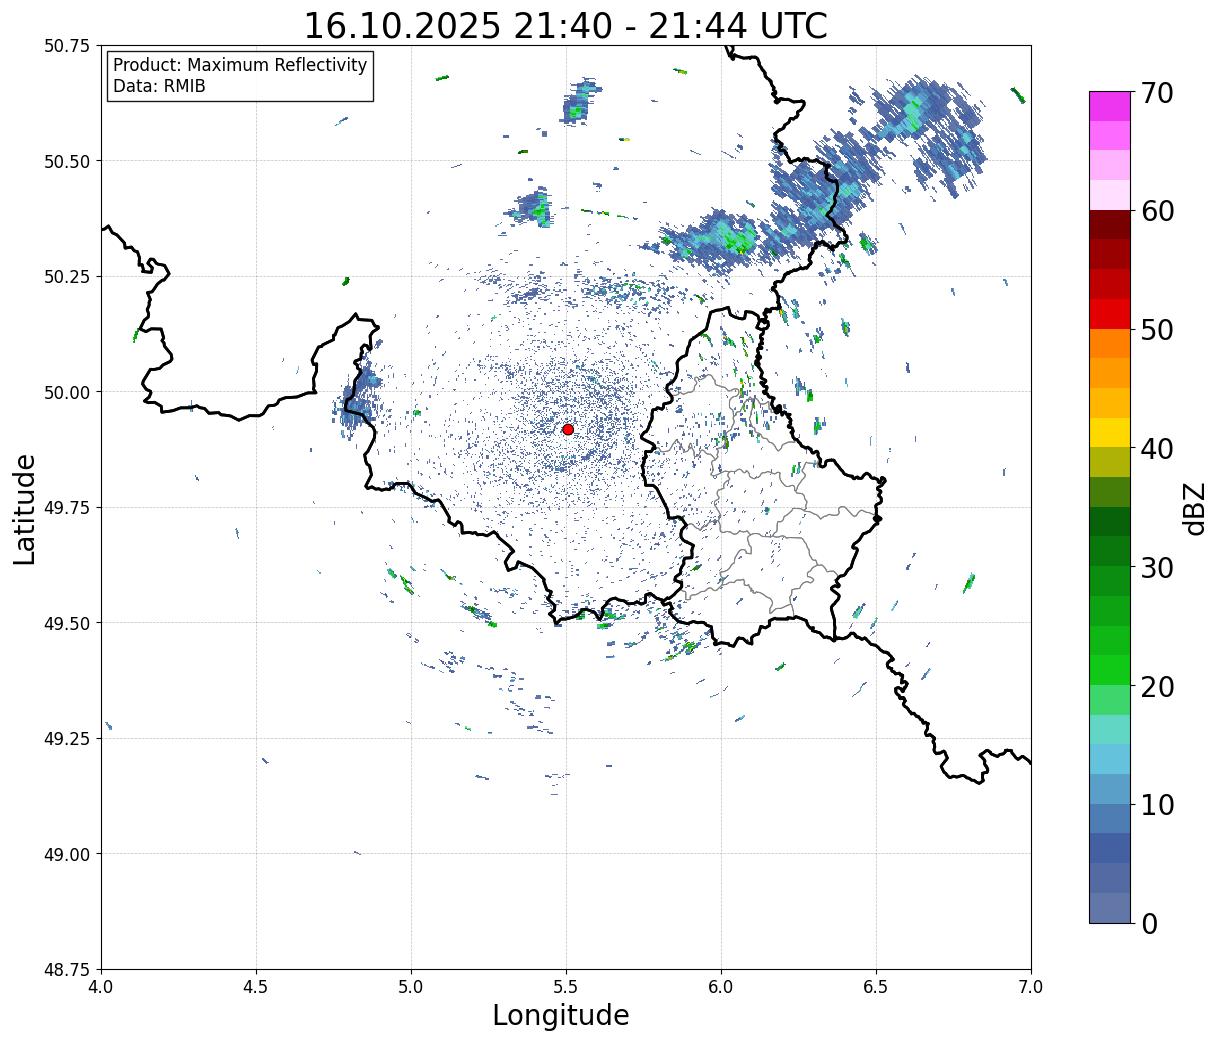Screen dimensions: 1219x1040
Task: Click the longitude tick label 6.5
Action: point(876,987)
